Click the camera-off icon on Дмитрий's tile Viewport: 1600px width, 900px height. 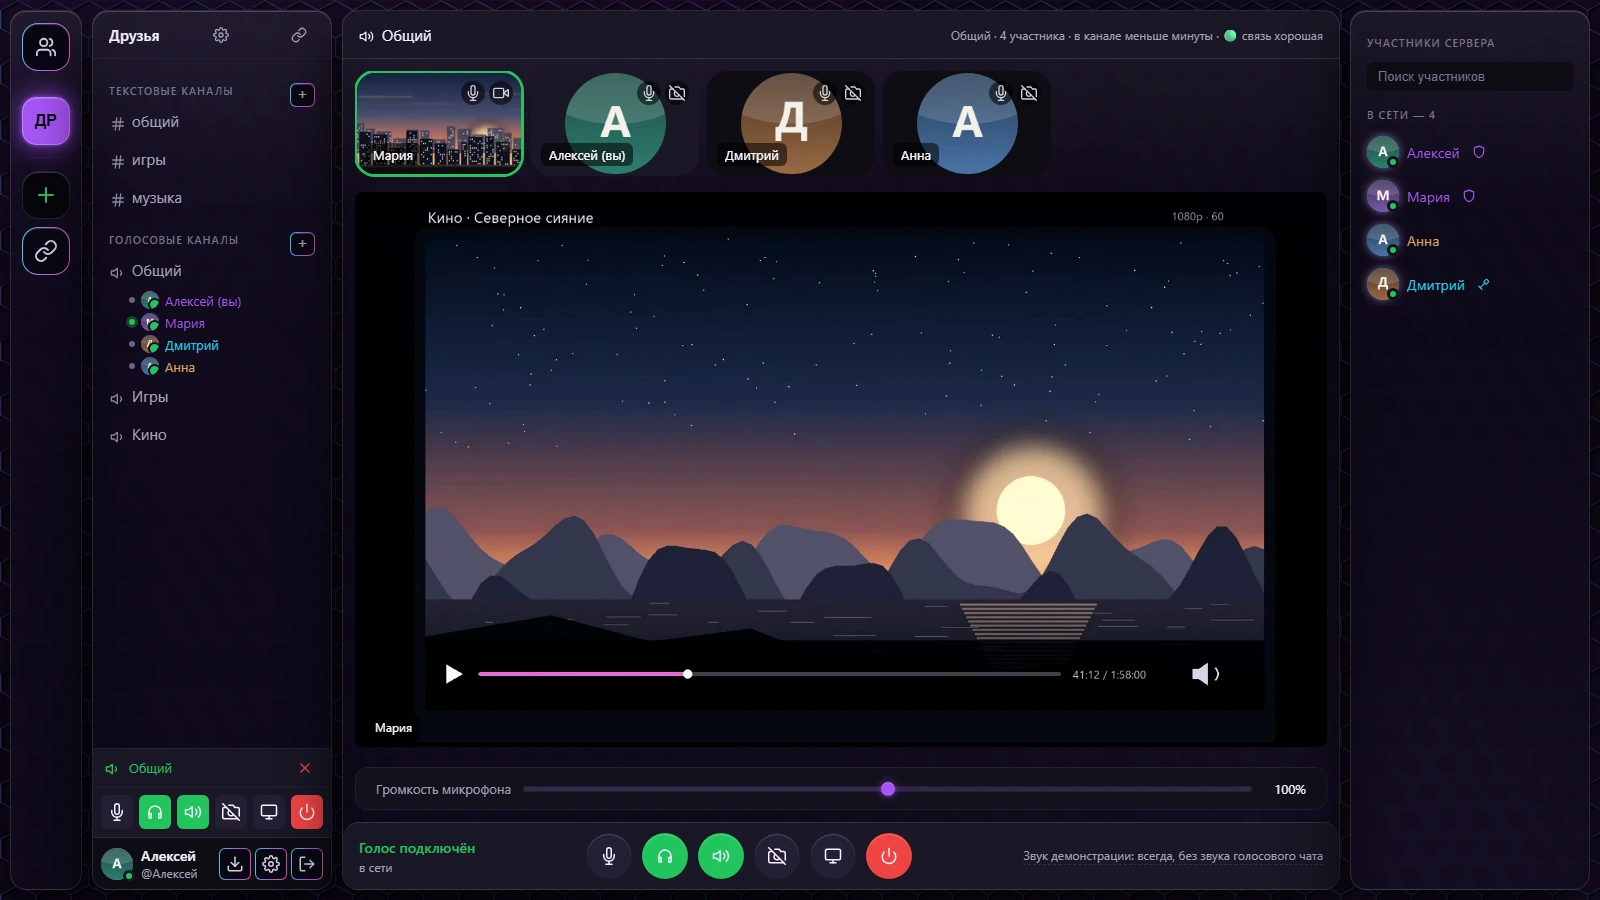853,93
